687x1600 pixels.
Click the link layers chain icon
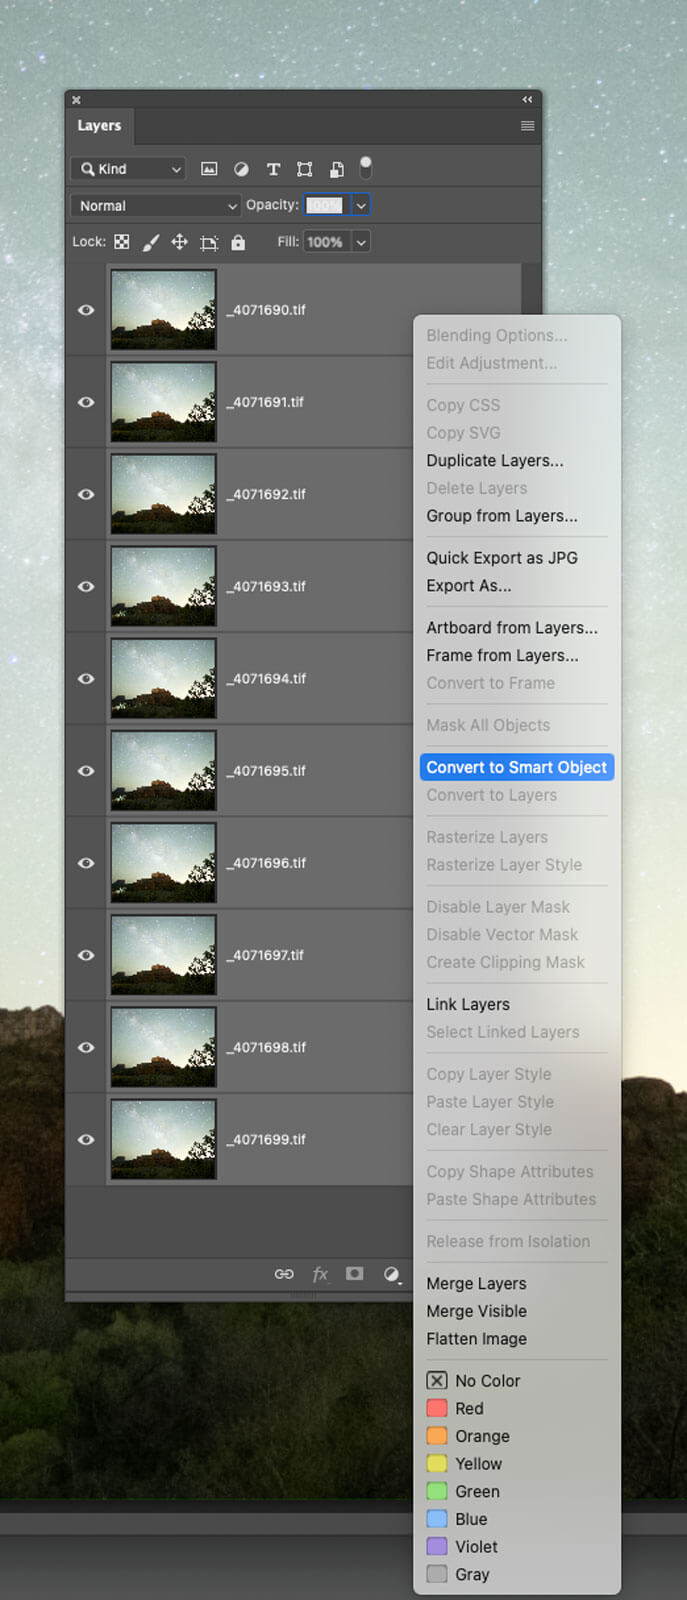284,1274
